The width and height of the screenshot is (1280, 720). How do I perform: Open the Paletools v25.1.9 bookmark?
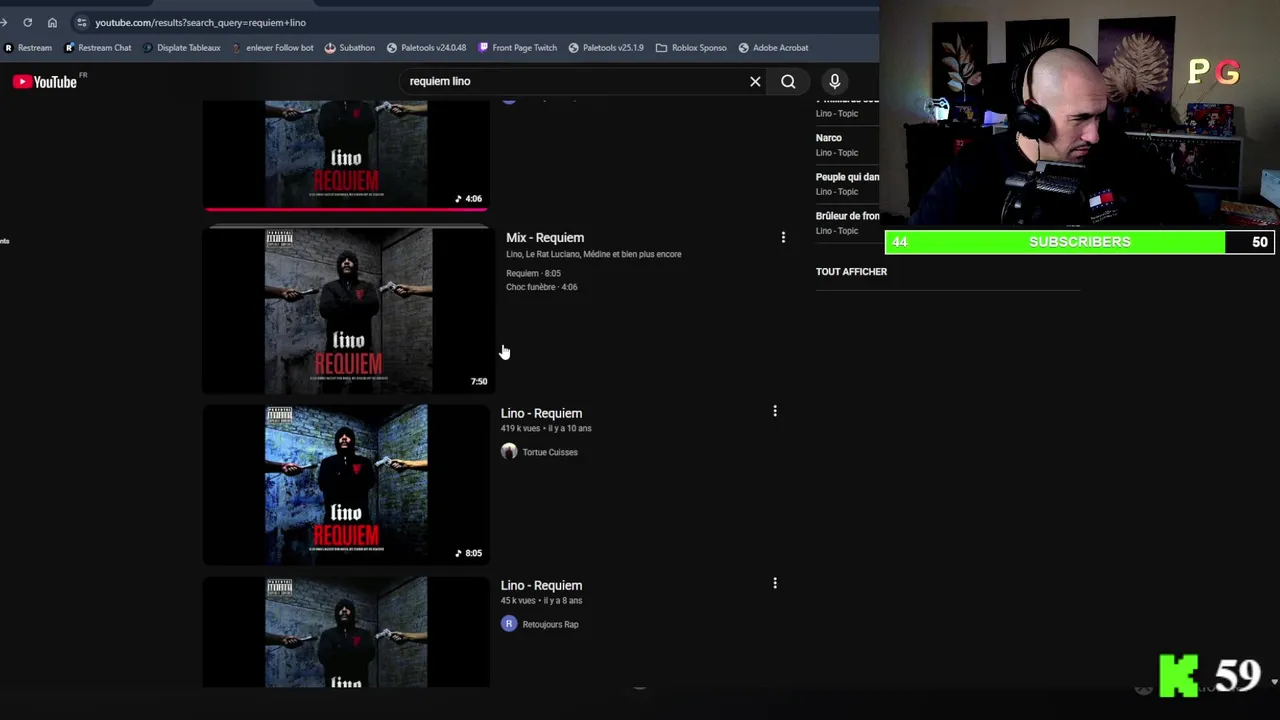(x=606, y=47)
